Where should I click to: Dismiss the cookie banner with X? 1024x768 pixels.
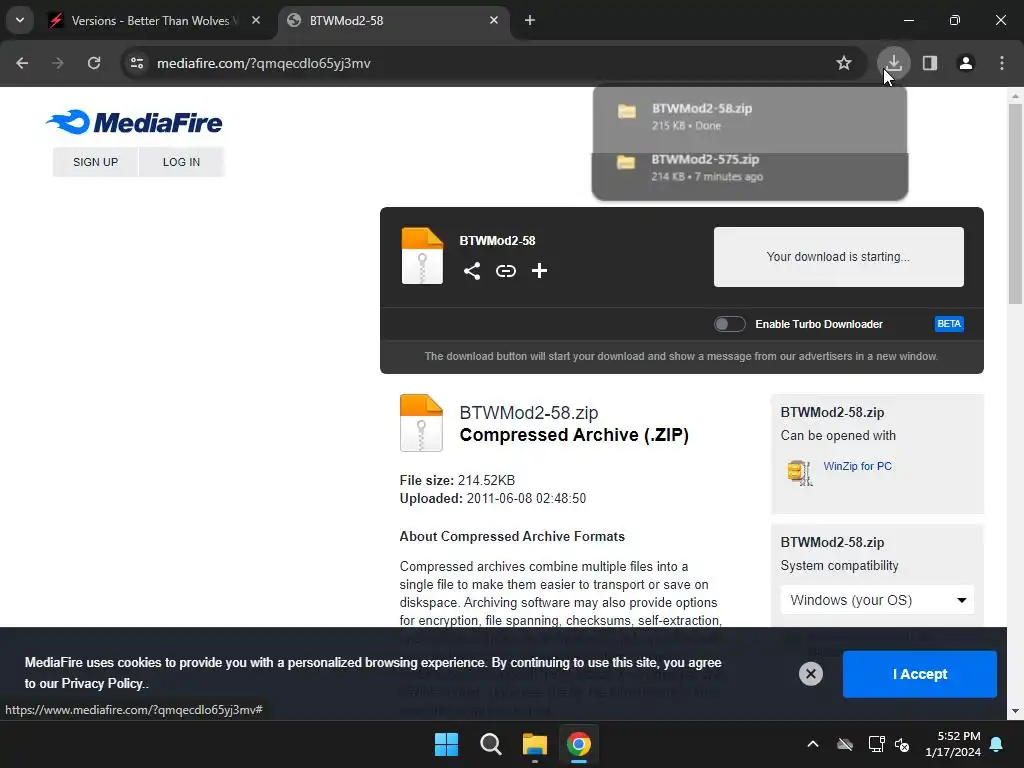tap(811, 674)
